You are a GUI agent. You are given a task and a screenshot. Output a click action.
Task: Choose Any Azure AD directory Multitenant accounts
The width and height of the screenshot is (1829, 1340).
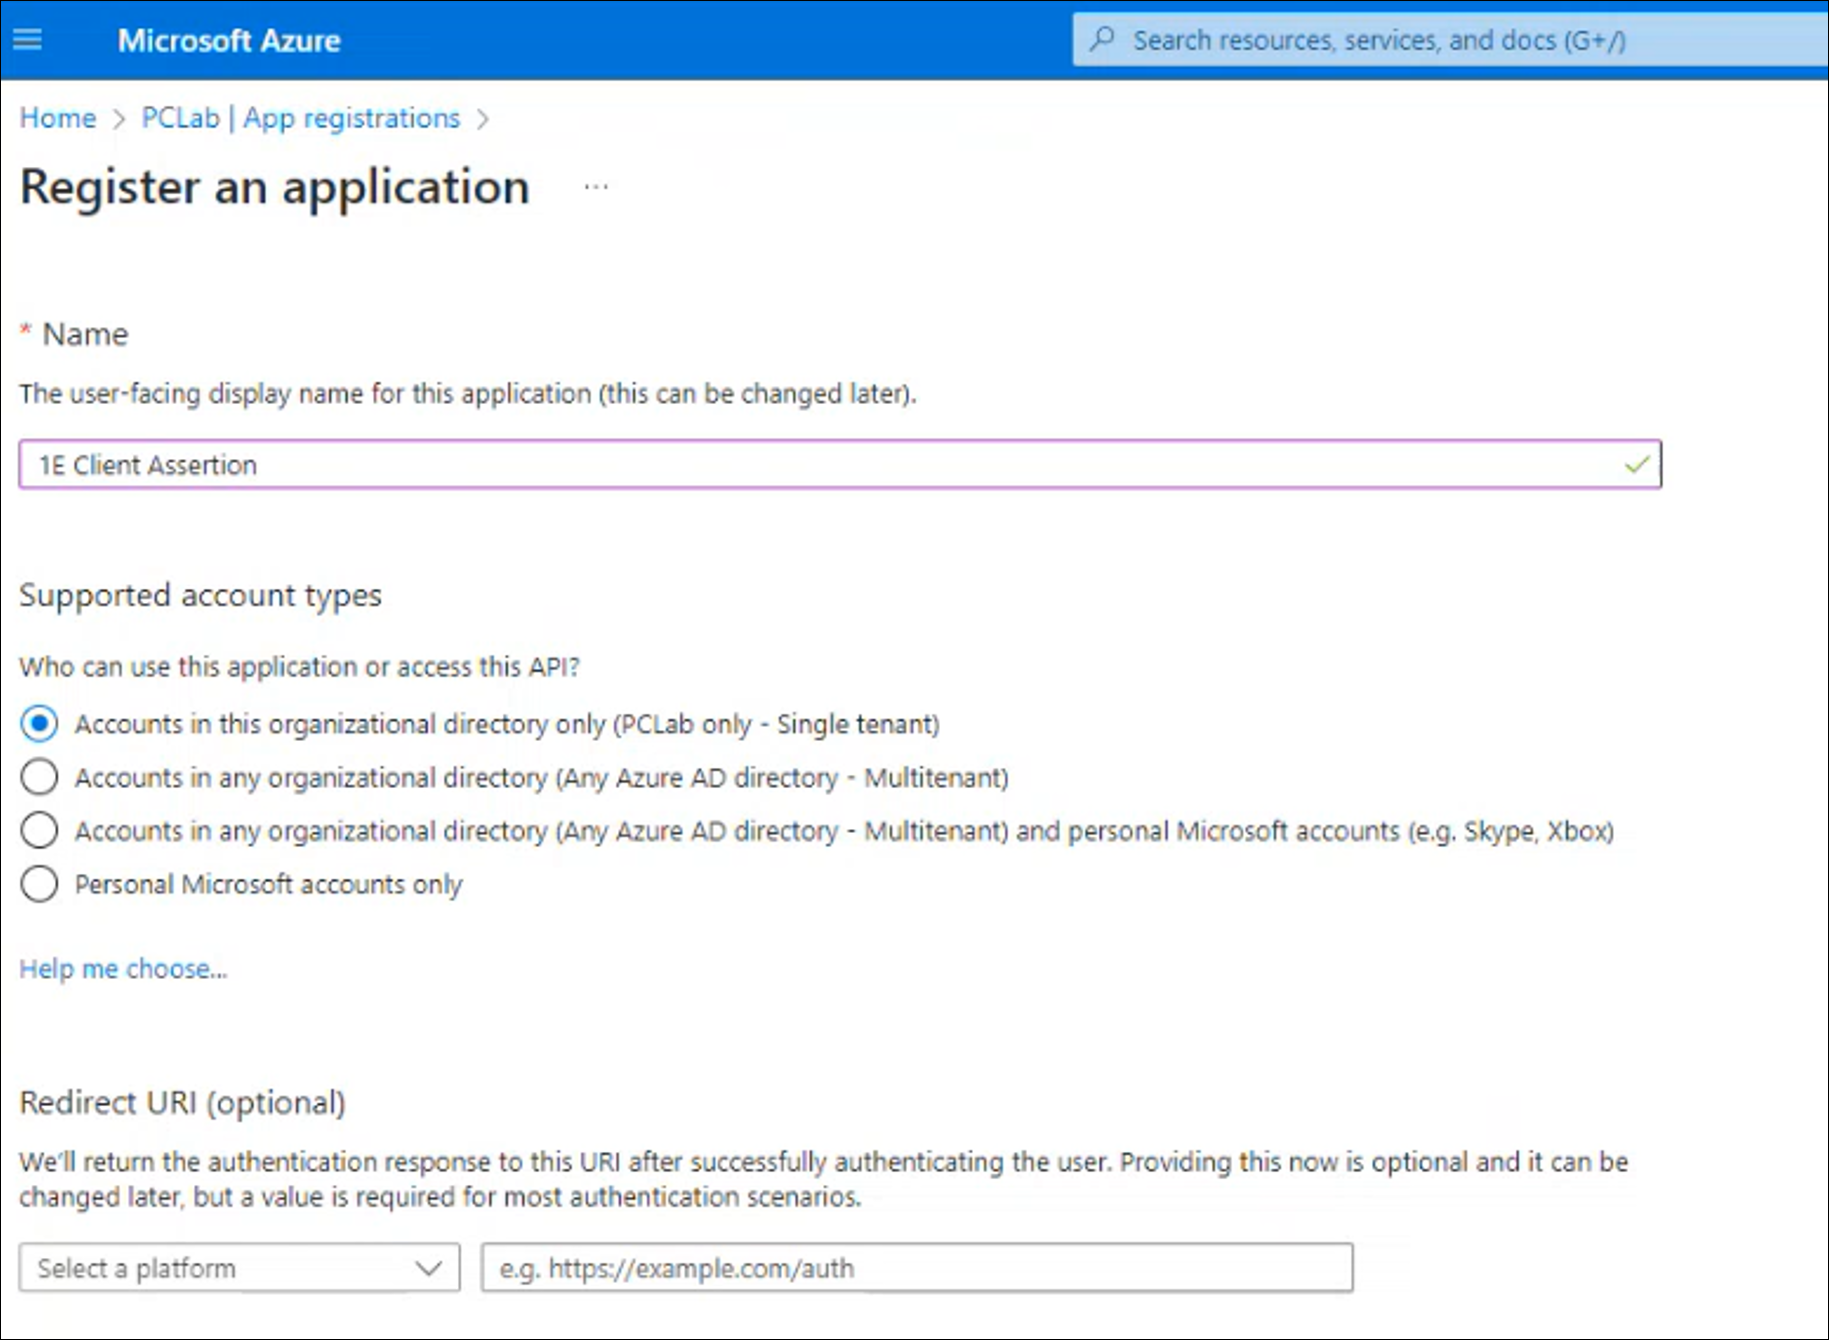point(39,777)
